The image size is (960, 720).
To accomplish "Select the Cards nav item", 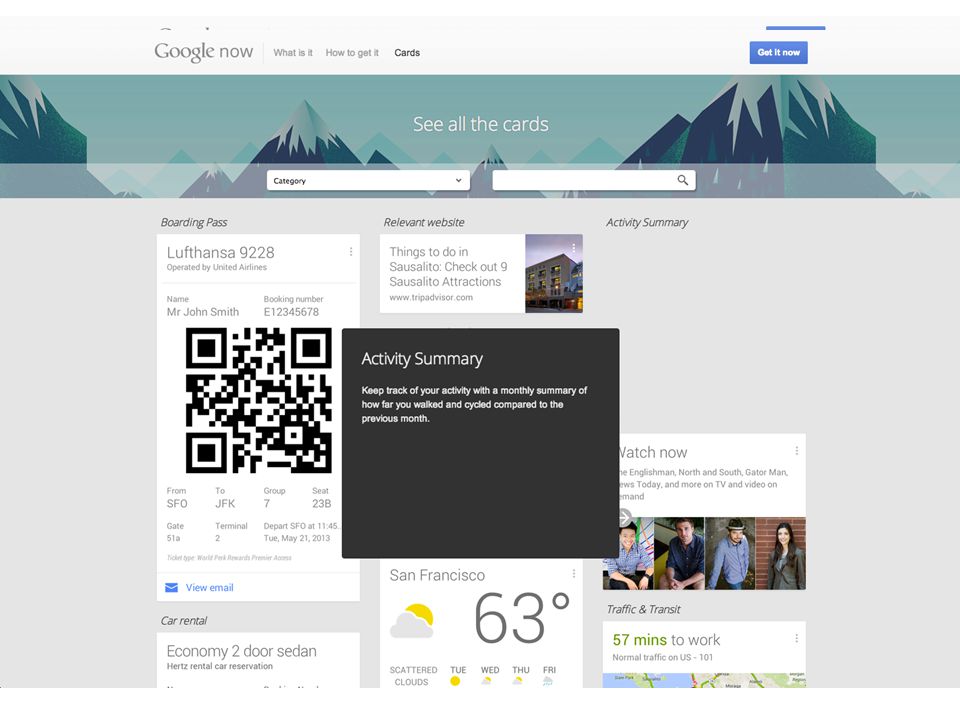I will tap(407, 53).
